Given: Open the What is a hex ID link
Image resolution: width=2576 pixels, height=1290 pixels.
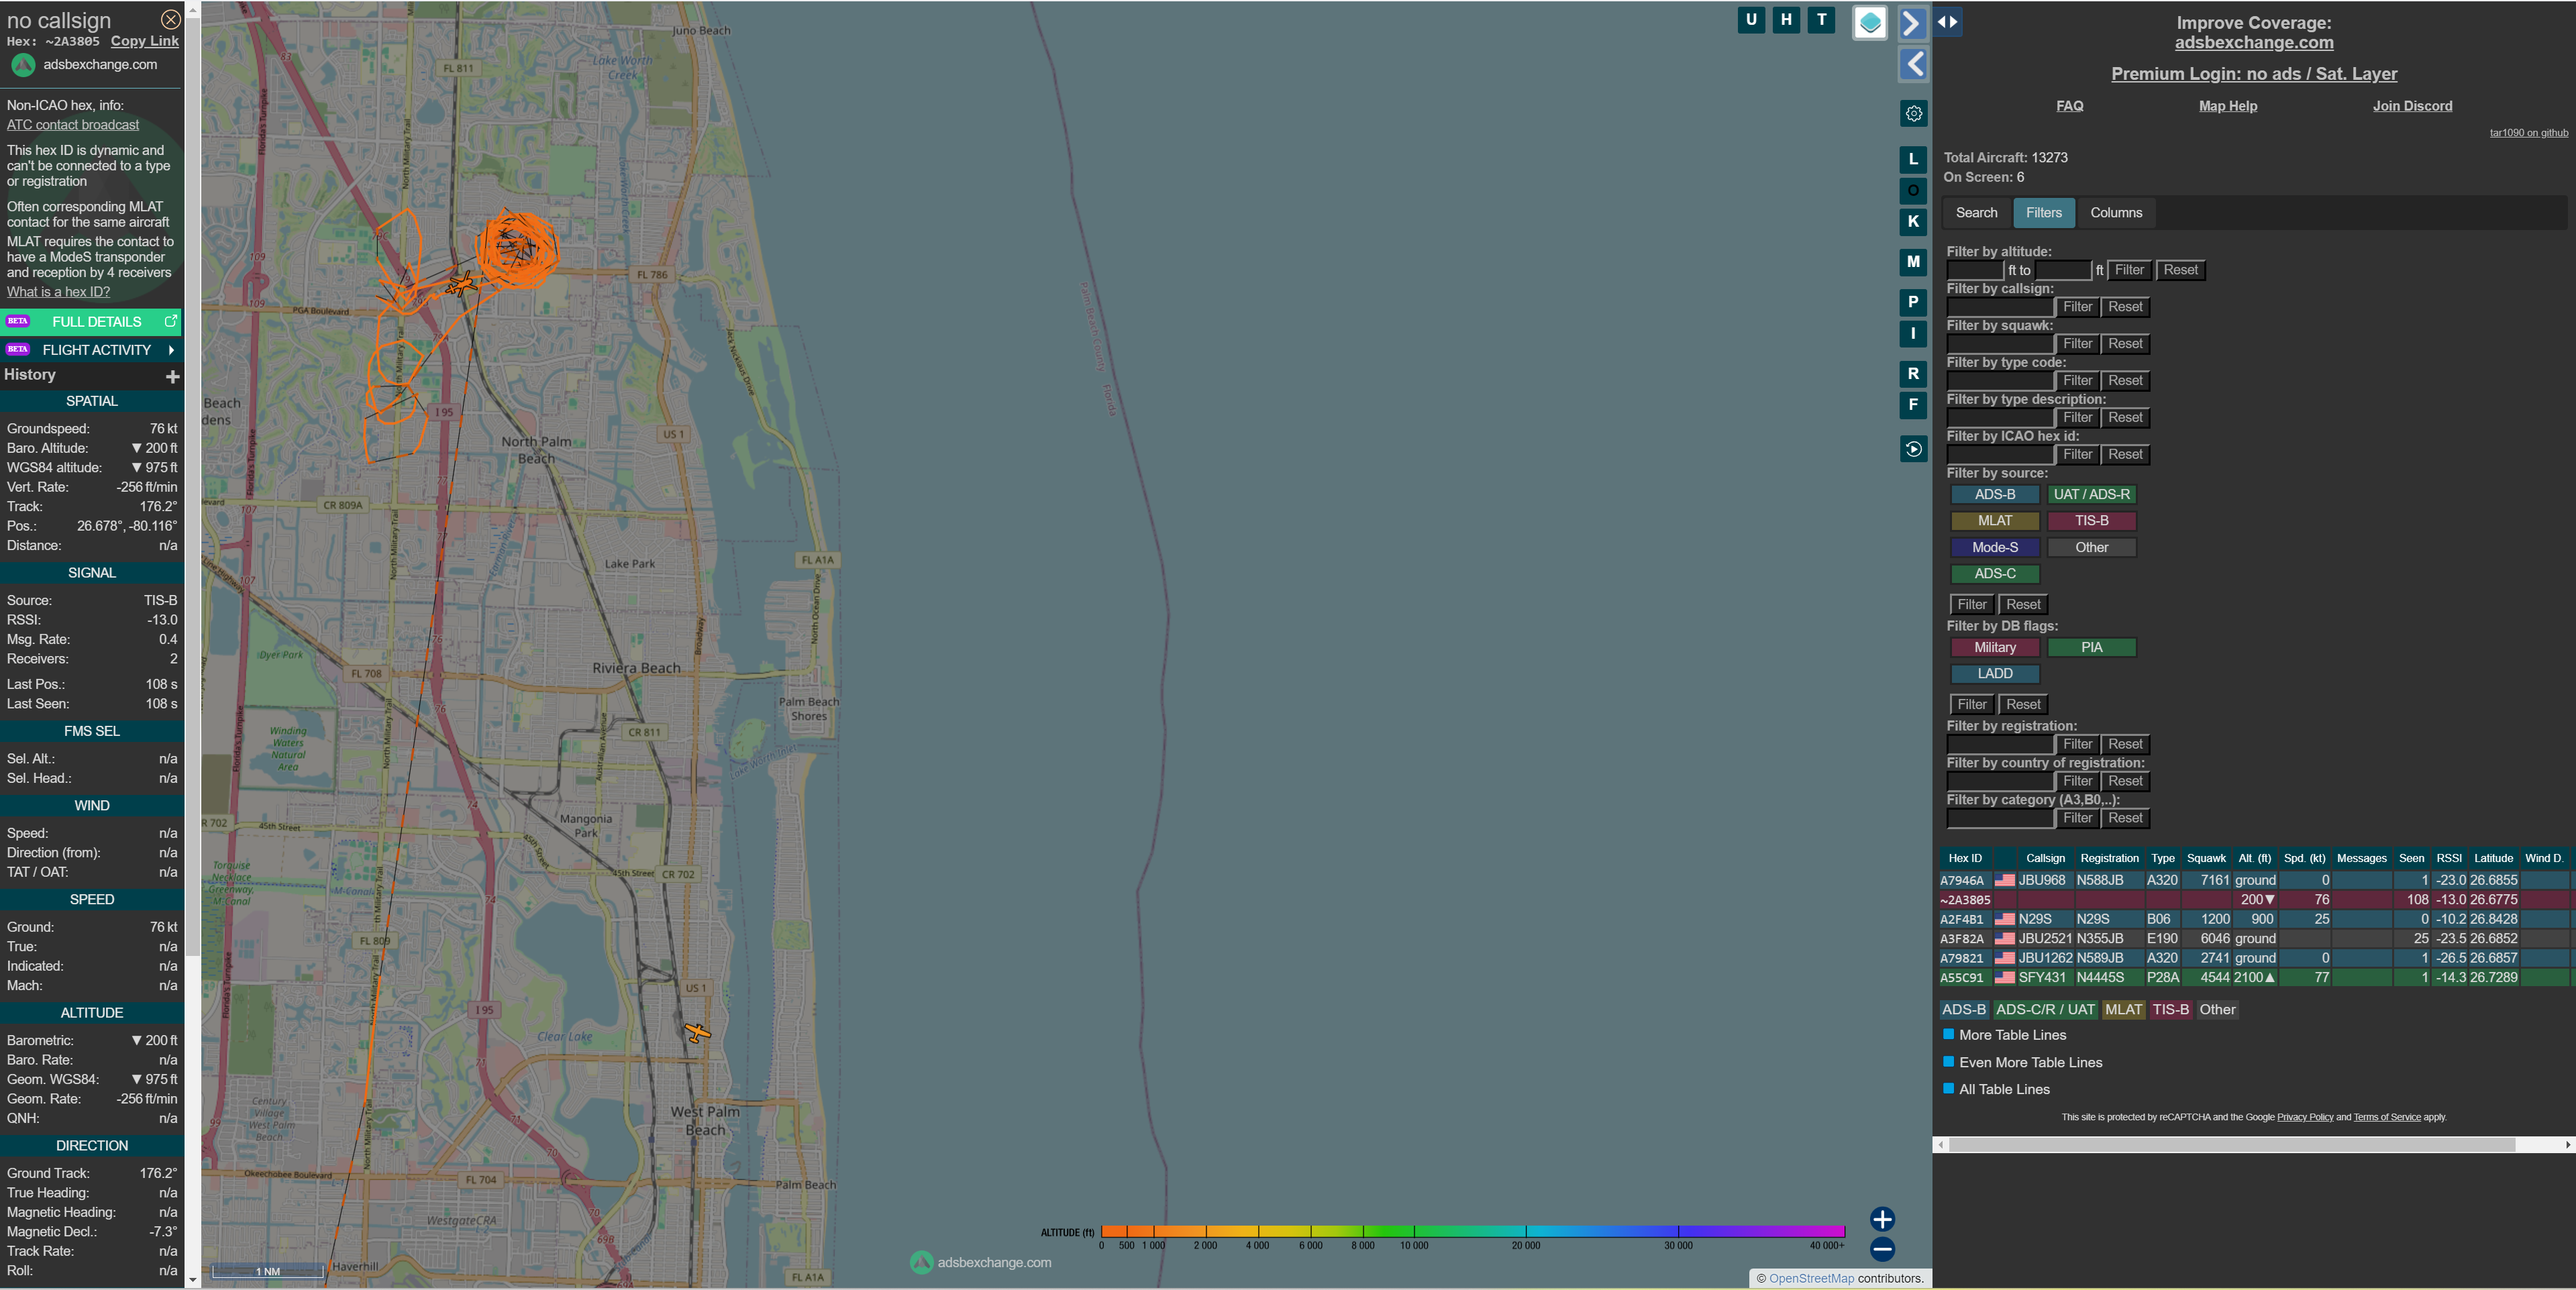Looking at the screenshot, I should pyautogui.click(x=58, y=292).
